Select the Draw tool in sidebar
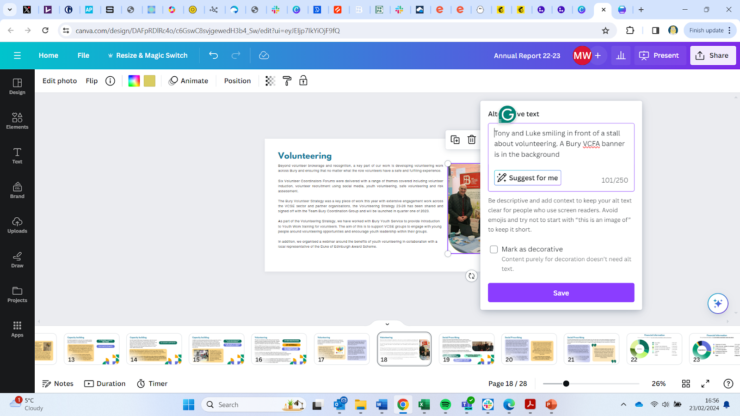Image resolution: width=740 pixels, height=416 pixels. coord(17,259)
